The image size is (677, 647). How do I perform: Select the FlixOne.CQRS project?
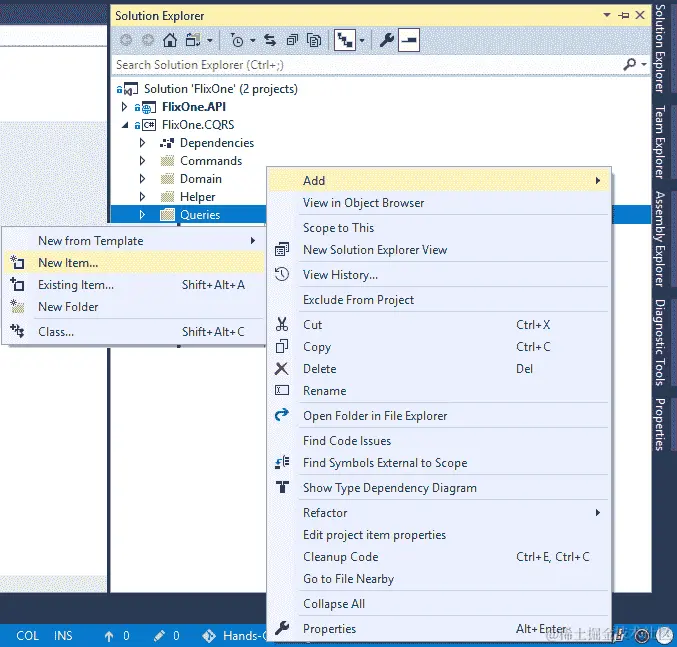pos(198,125)
